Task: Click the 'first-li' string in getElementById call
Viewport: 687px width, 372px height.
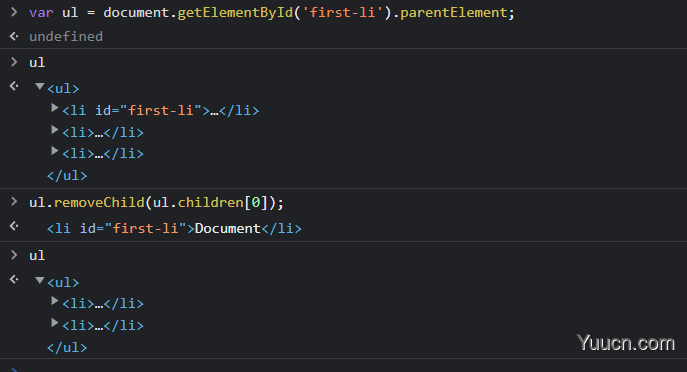Action: (x=342, y=13)
